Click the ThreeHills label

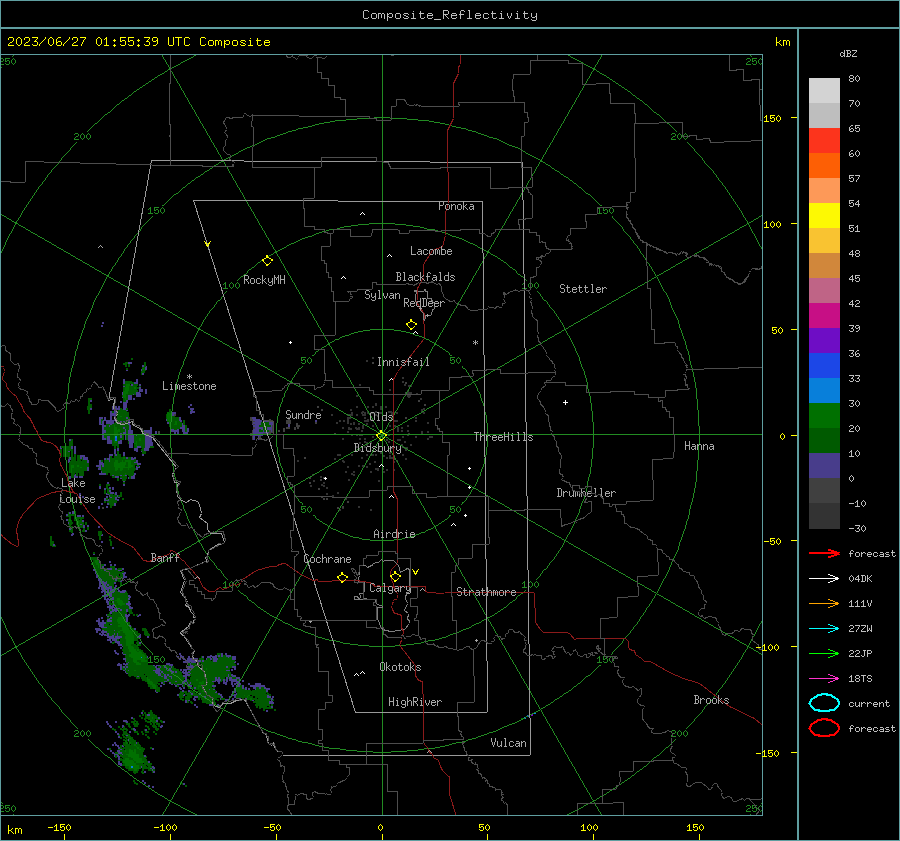pyautogui.click(x=503, y=437)
